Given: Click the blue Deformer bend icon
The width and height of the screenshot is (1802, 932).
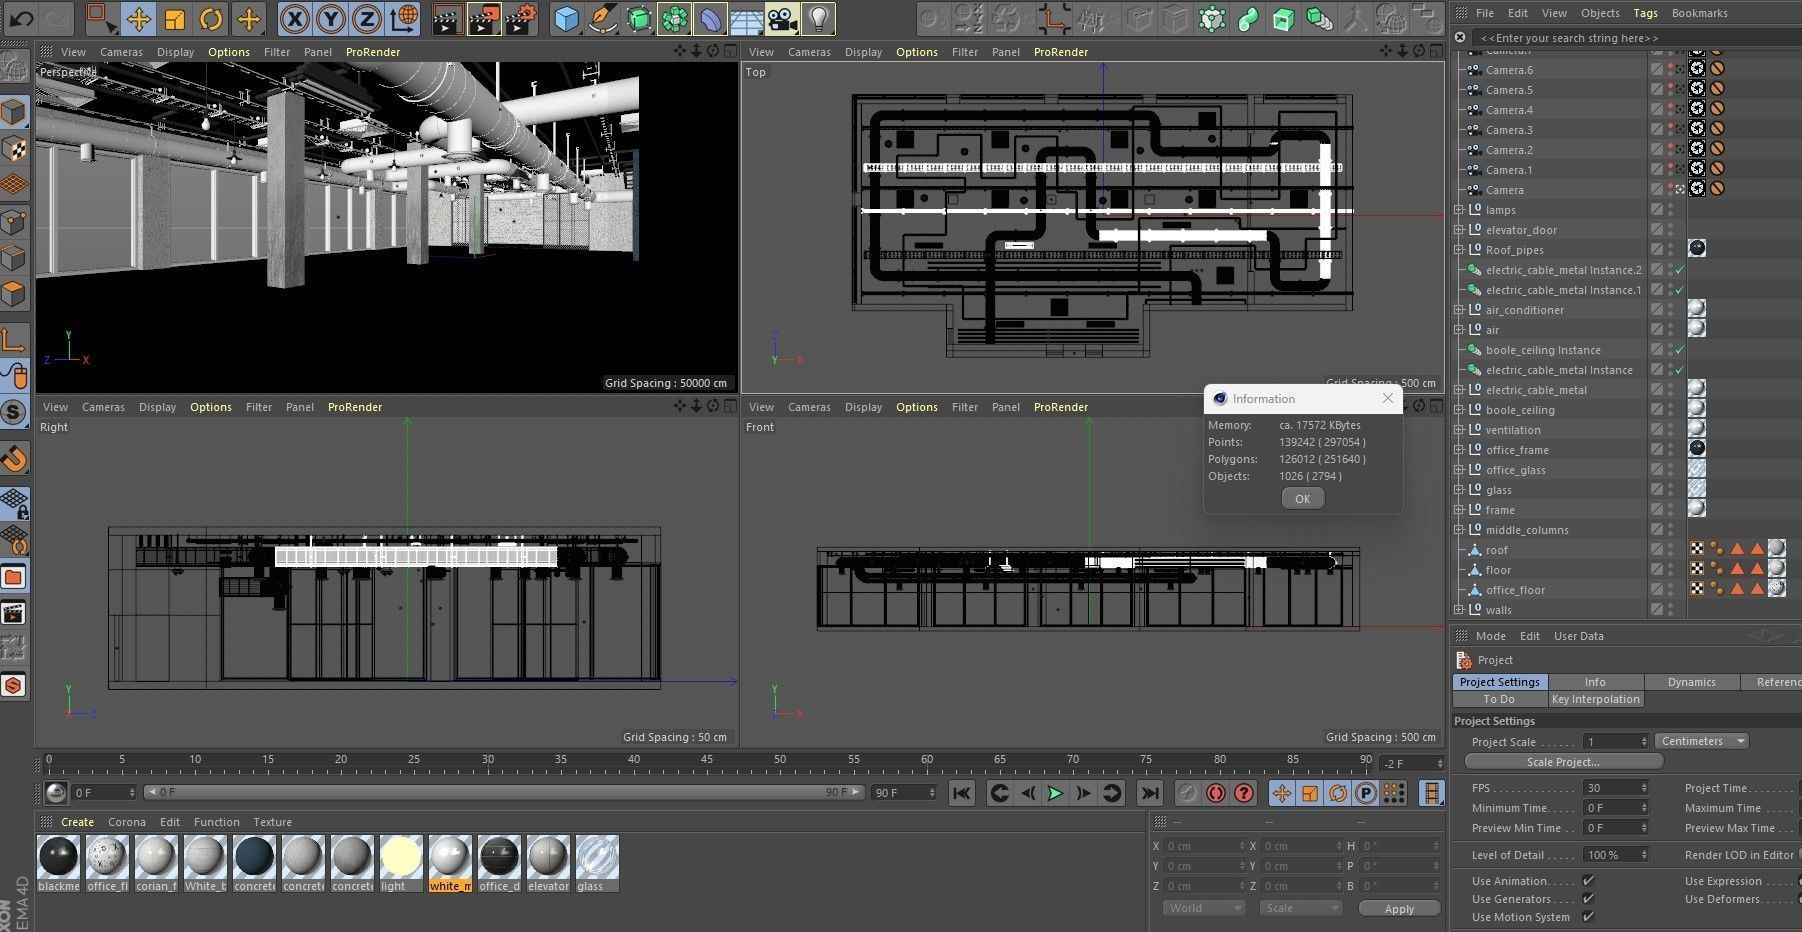Looking at the screenshot, I should click(x=711, y=18).
